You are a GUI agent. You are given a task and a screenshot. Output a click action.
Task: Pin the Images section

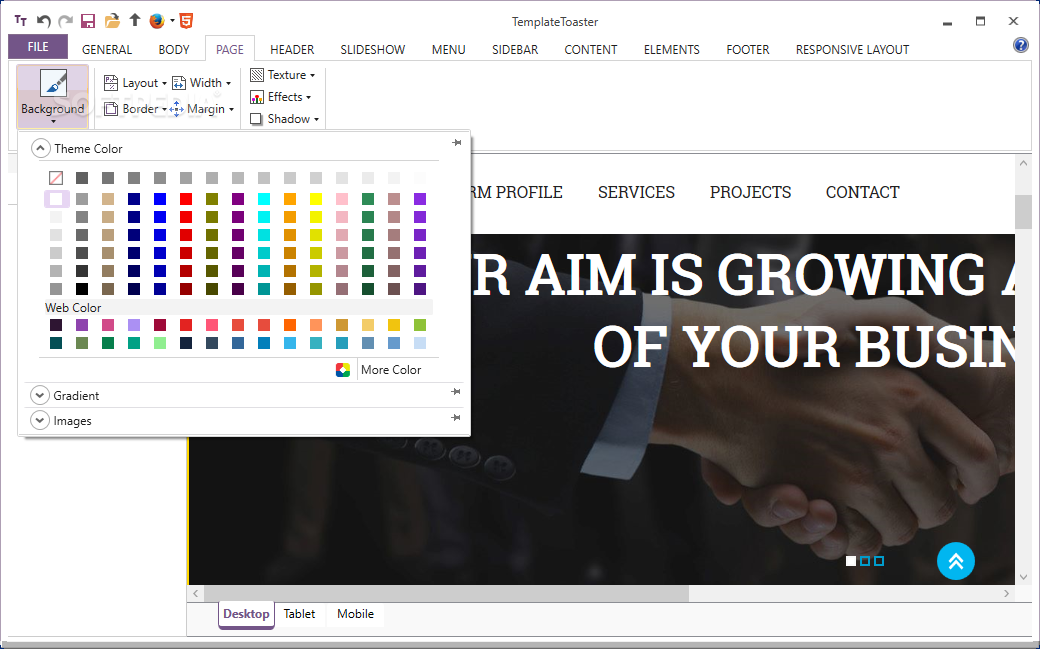(456, 417)
